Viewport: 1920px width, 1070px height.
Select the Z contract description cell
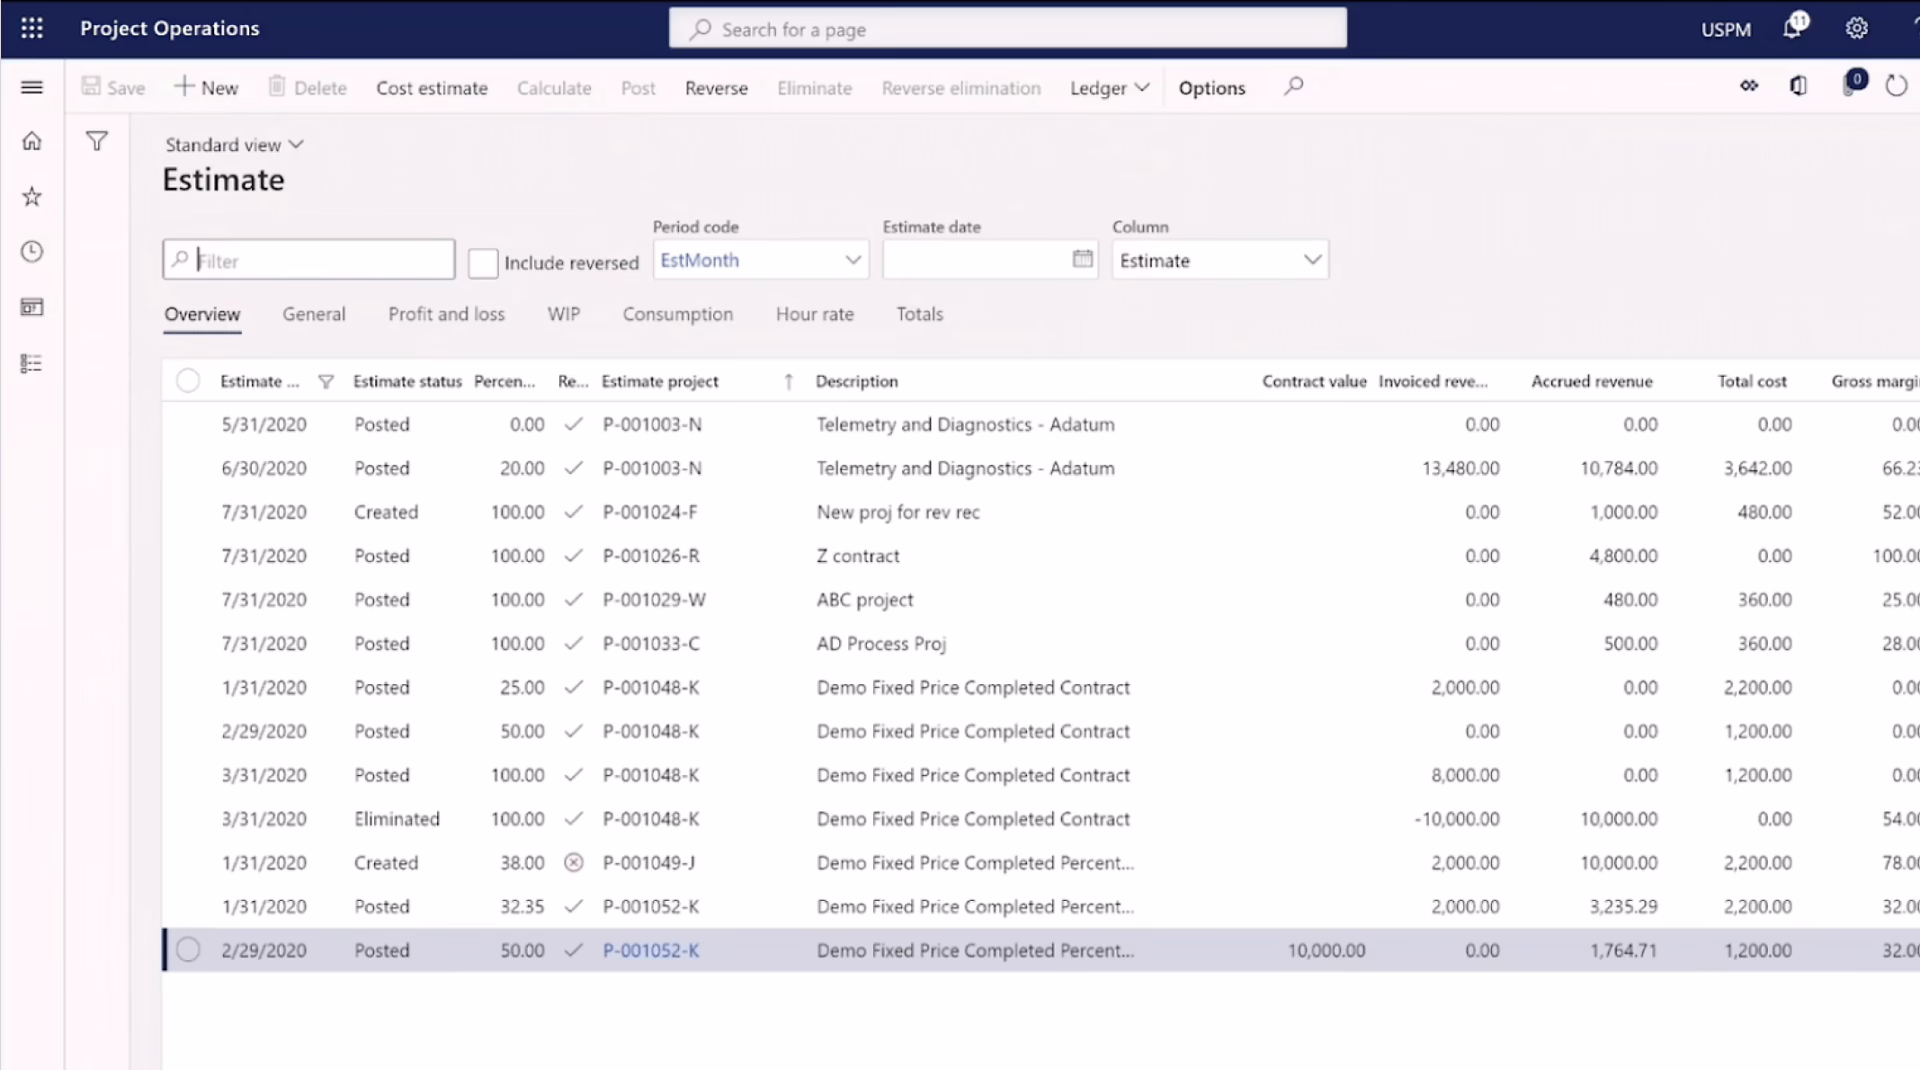(858, 555)
